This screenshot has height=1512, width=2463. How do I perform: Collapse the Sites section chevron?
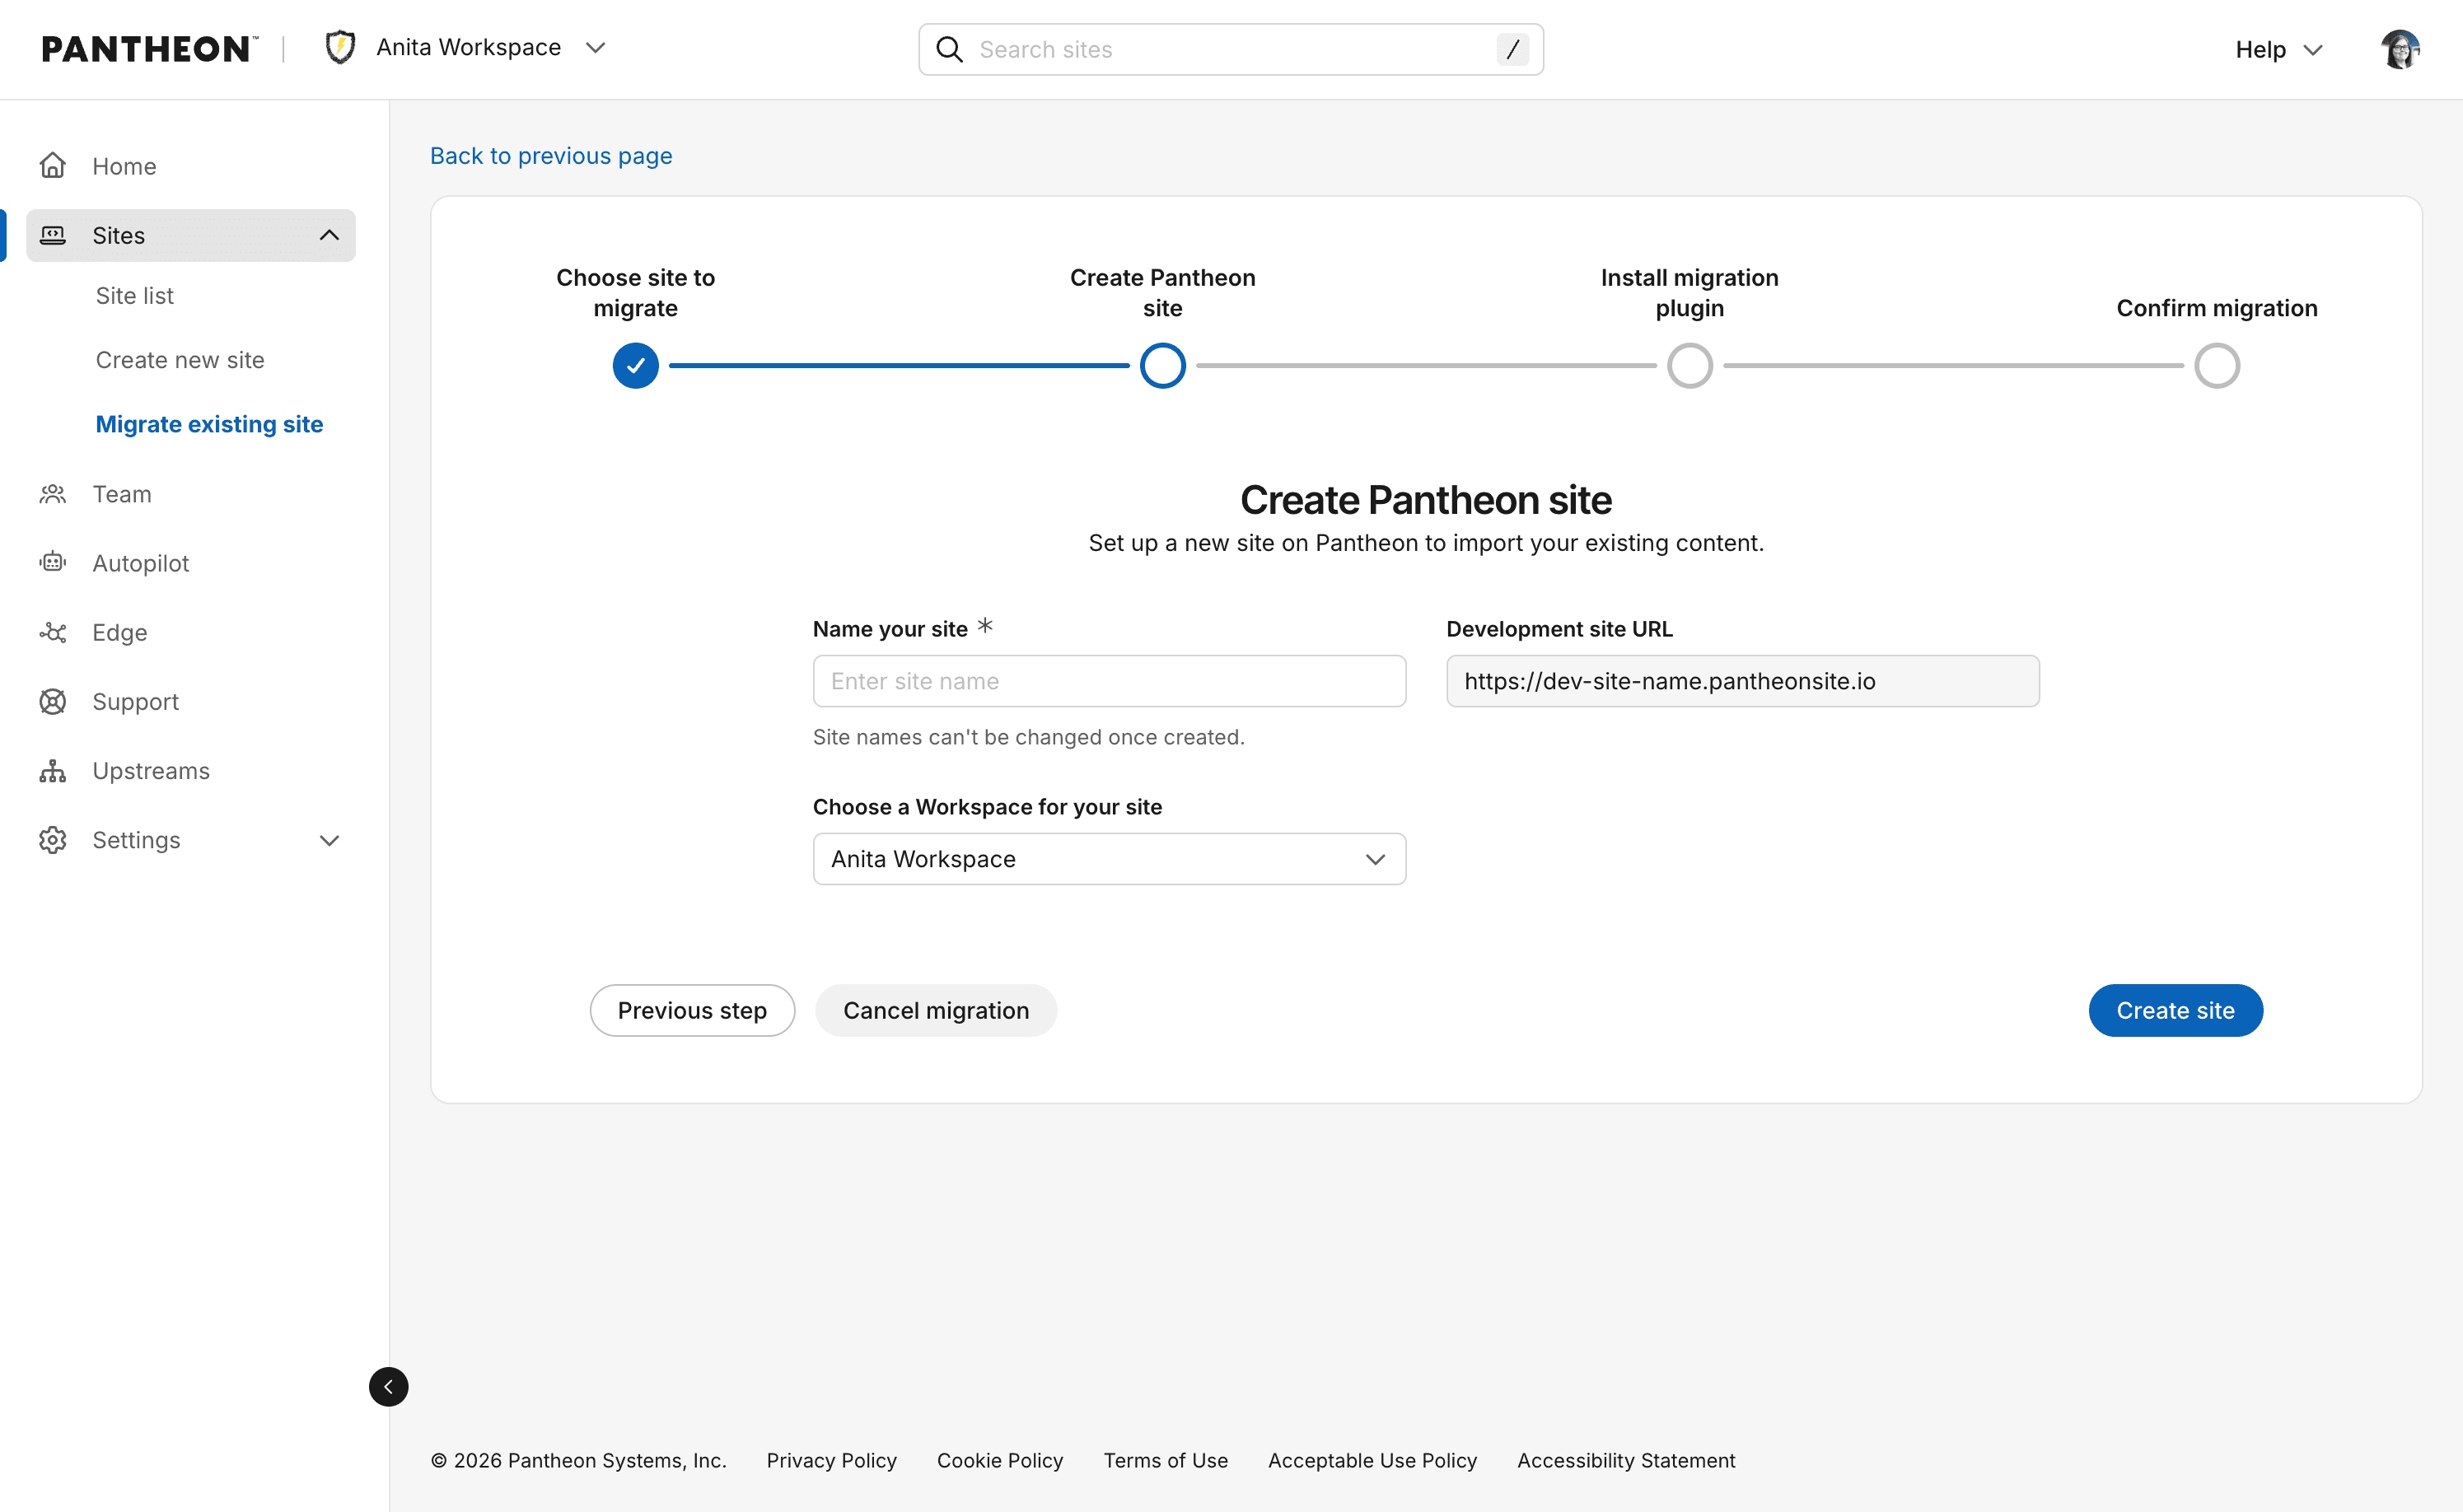(x=329, y=235)
